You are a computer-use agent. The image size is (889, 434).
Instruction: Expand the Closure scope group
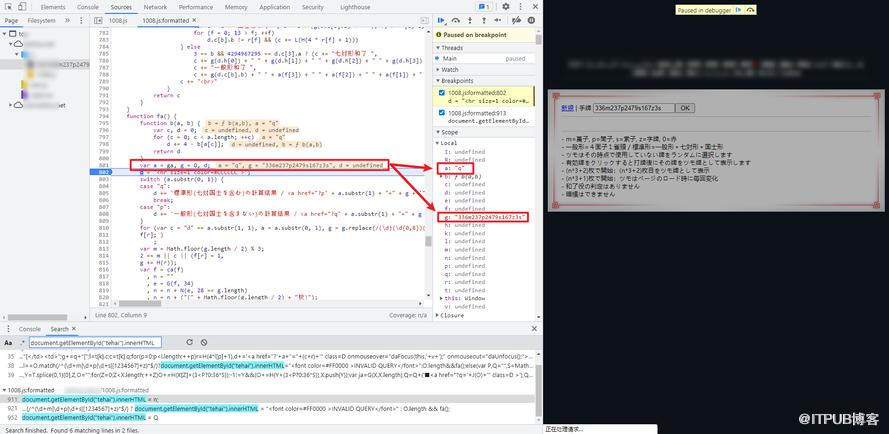pos(437,315)
